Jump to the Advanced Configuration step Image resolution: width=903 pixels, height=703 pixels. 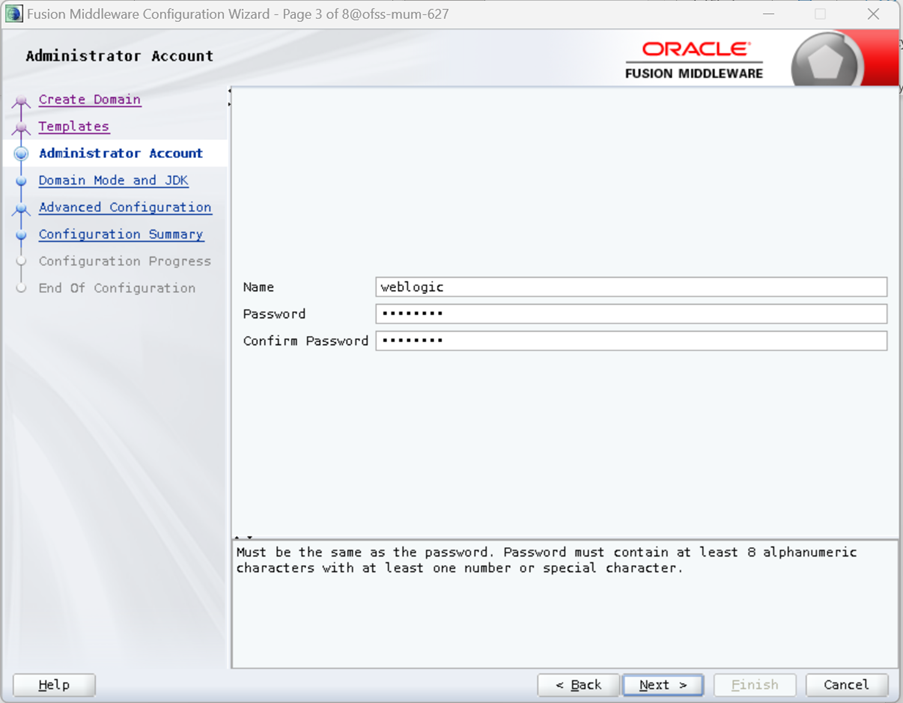pyautogui.click(x=125, y=208)
